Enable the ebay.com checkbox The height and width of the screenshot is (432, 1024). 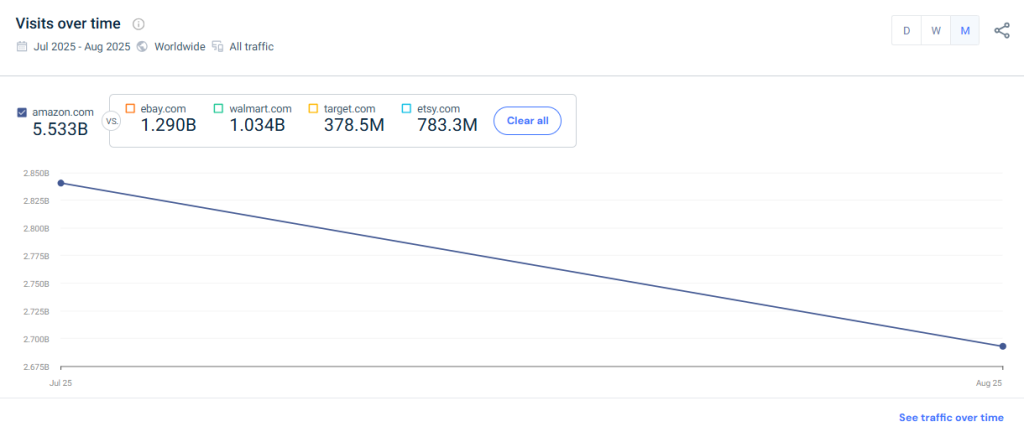tap(130, 108)
